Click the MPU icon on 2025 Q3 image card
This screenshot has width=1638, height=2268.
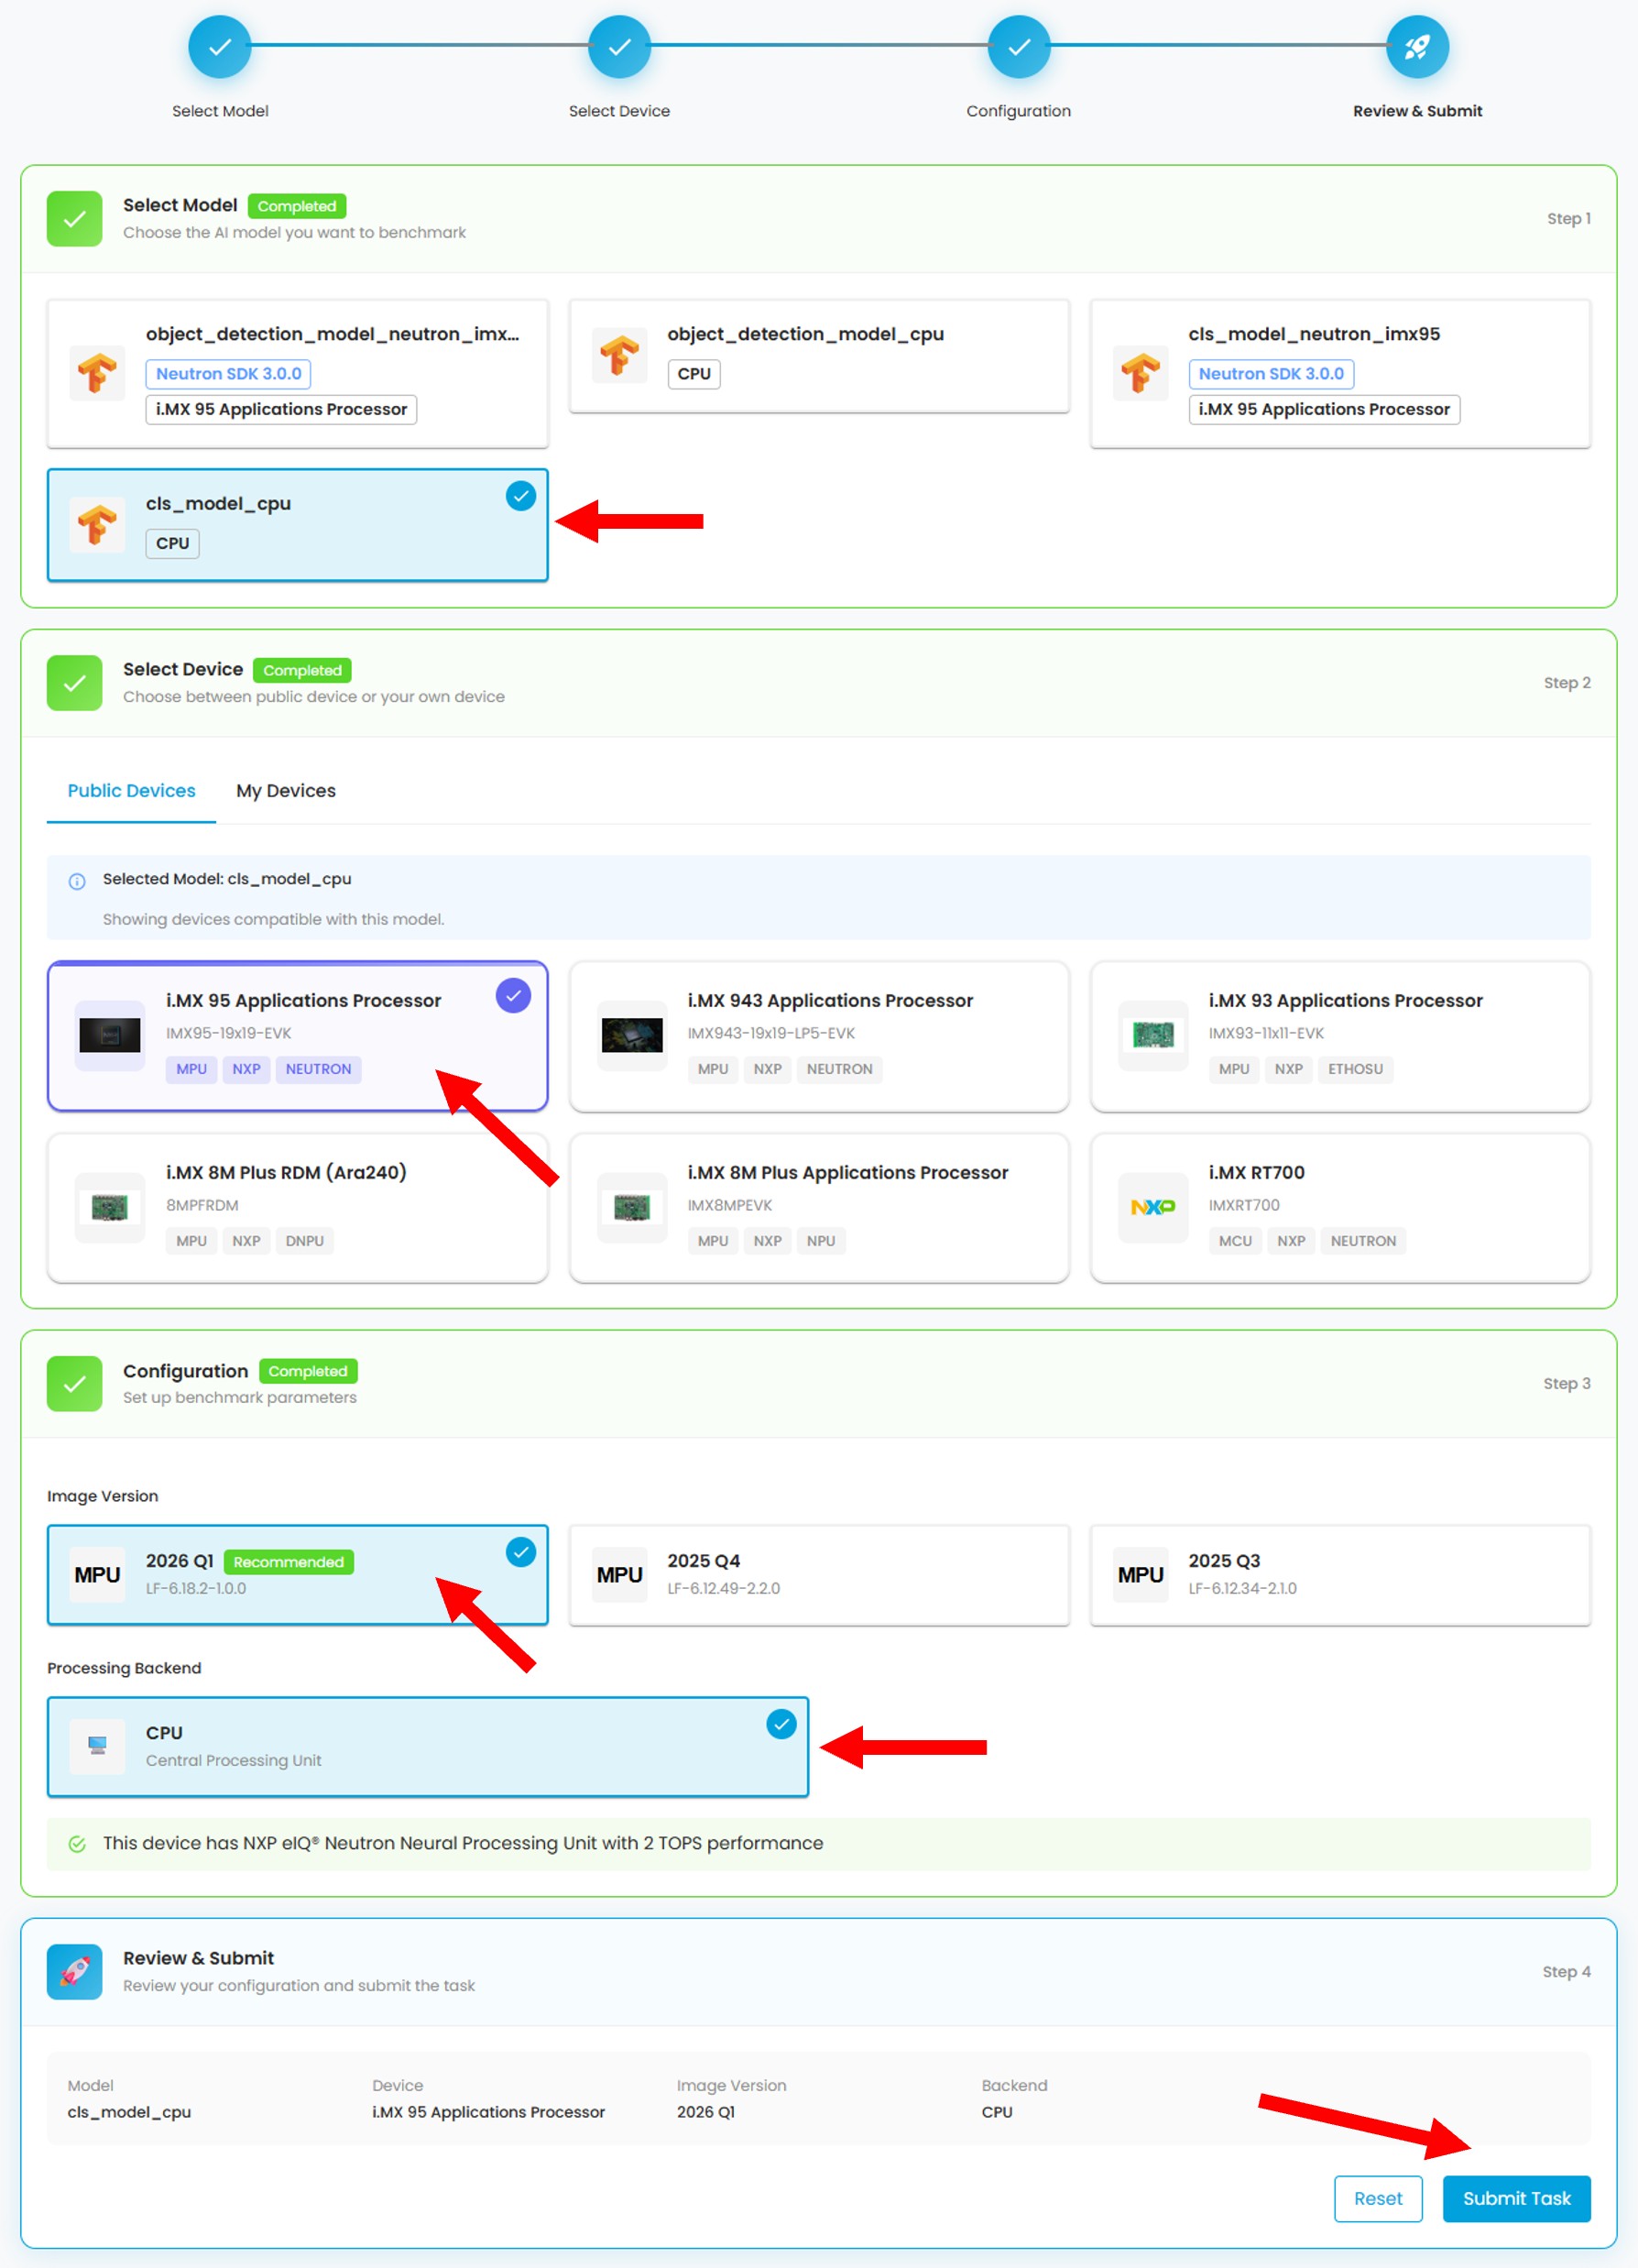pyautogui.click(x=1140, y=1575)
